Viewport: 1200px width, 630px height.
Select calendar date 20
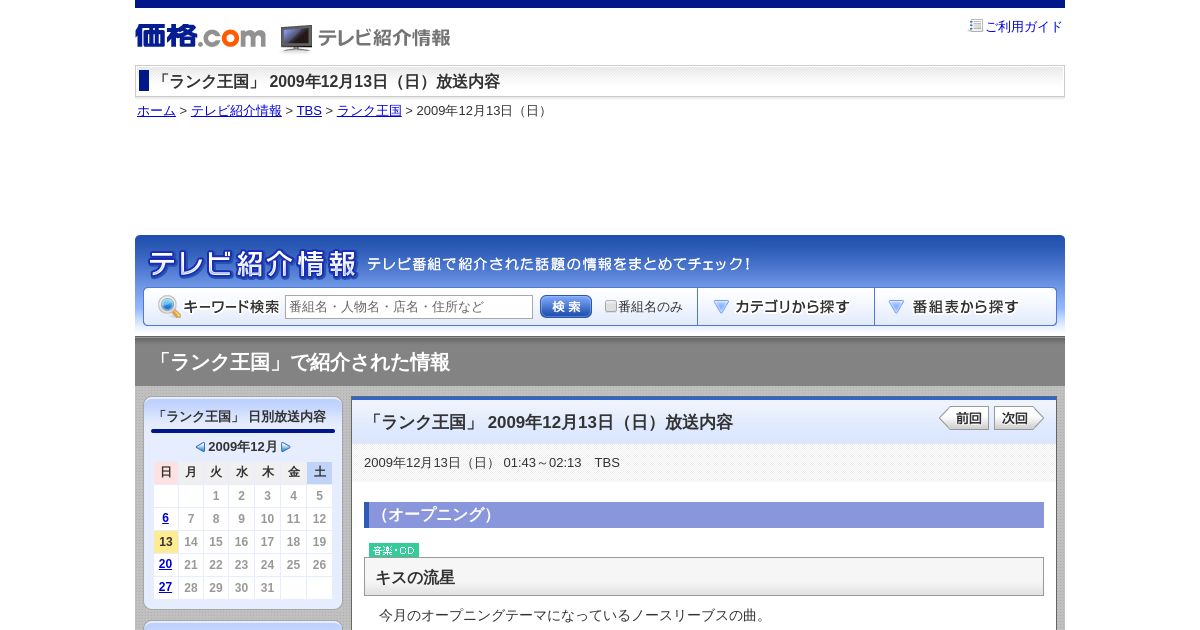coord(166,565)
